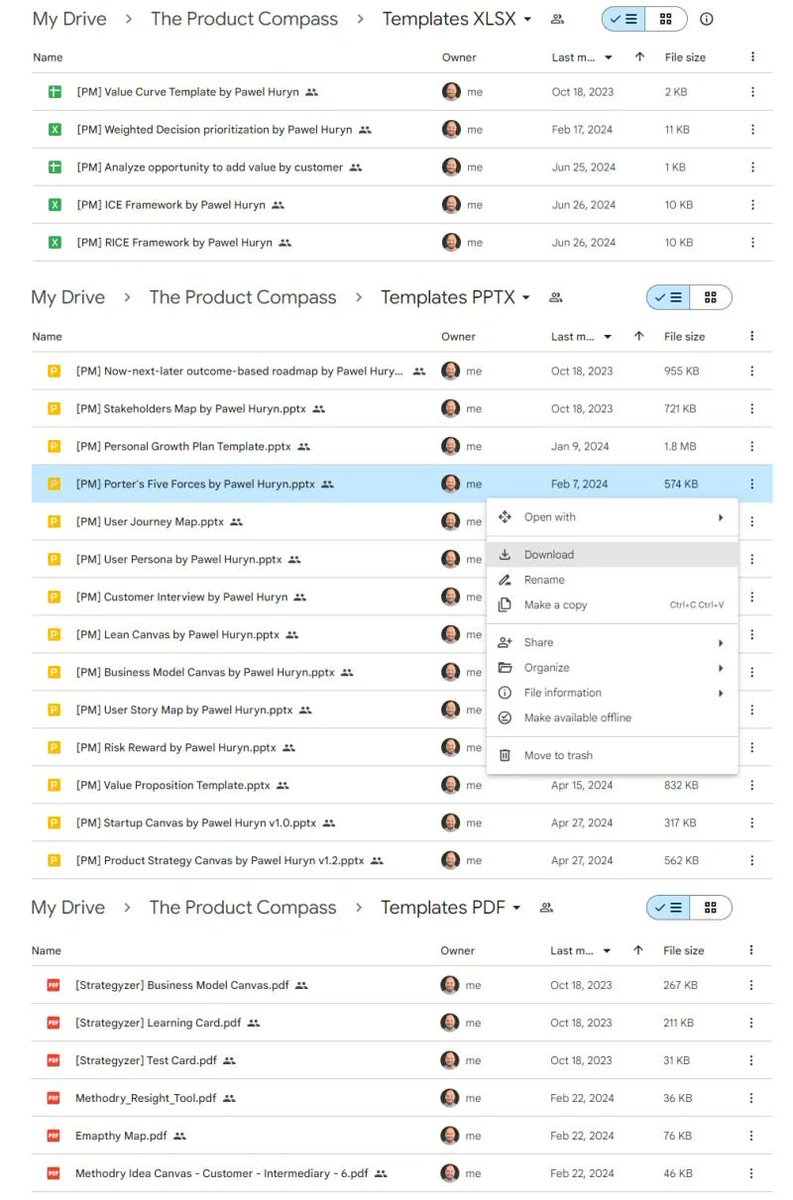Viewport: 793px width, 1200px height.
Task: Click PDF icon of Emapthy Map file
Action: (x=54, y=1136)
